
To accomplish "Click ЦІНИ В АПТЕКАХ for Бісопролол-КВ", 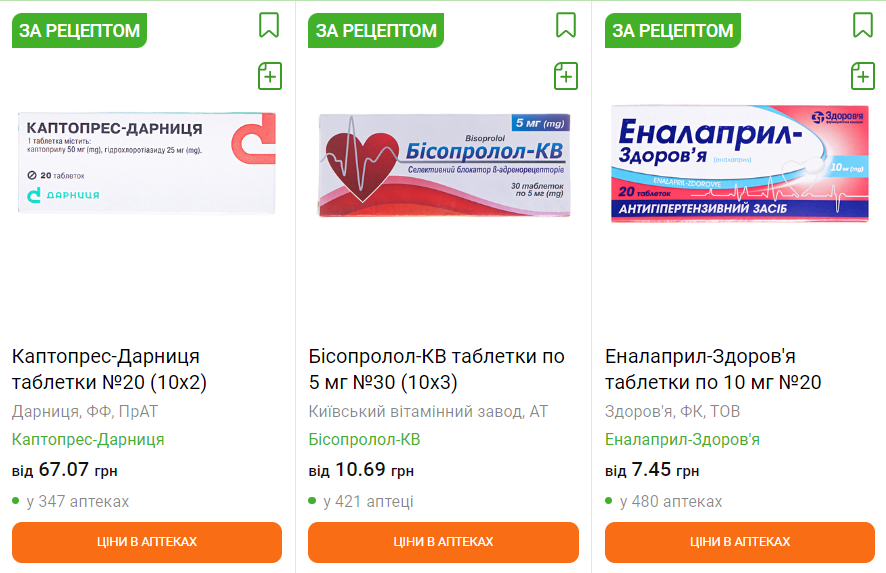I will click(x=443, y=542).
